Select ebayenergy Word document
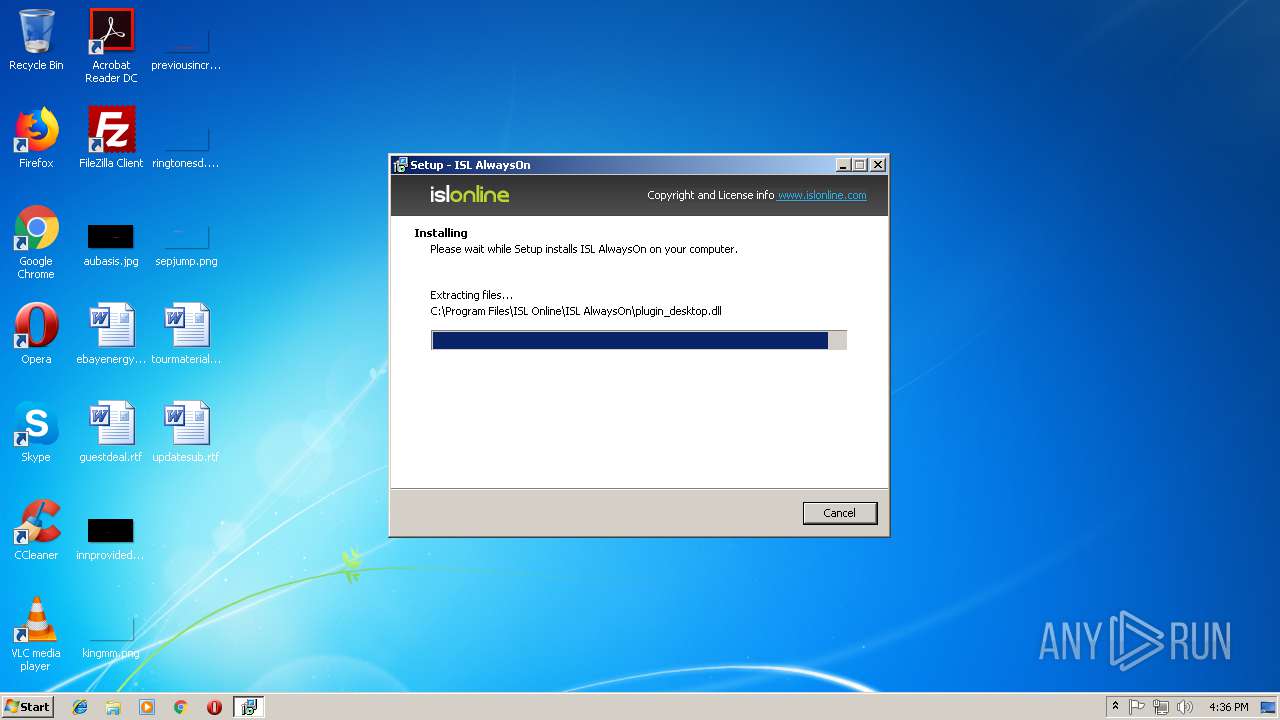This screenshot has width=1280, height=720. pos(111,334)
